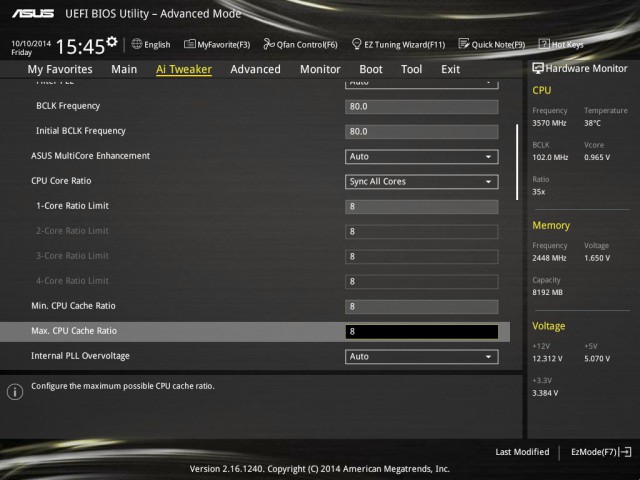Click the 35x ratio value
This screenshot has height=480, width=640.
pos(538,192)
